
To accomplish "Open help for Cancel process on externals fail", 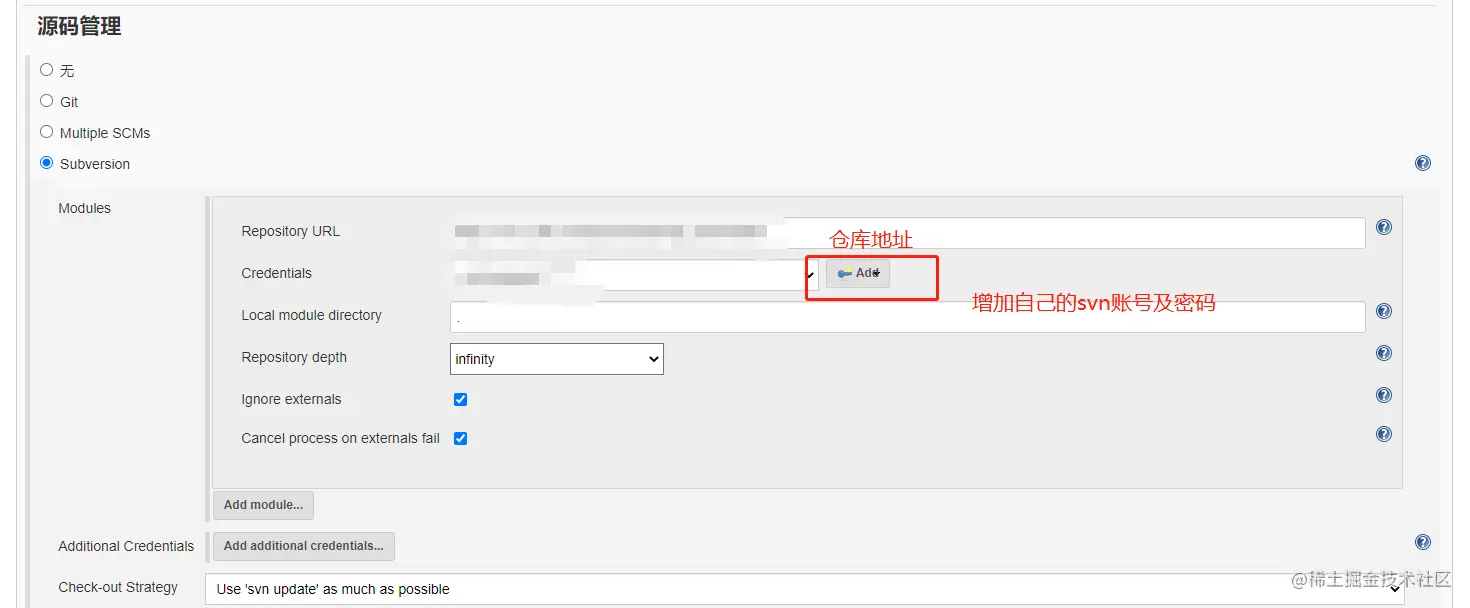I will [x=1383, y=433].
